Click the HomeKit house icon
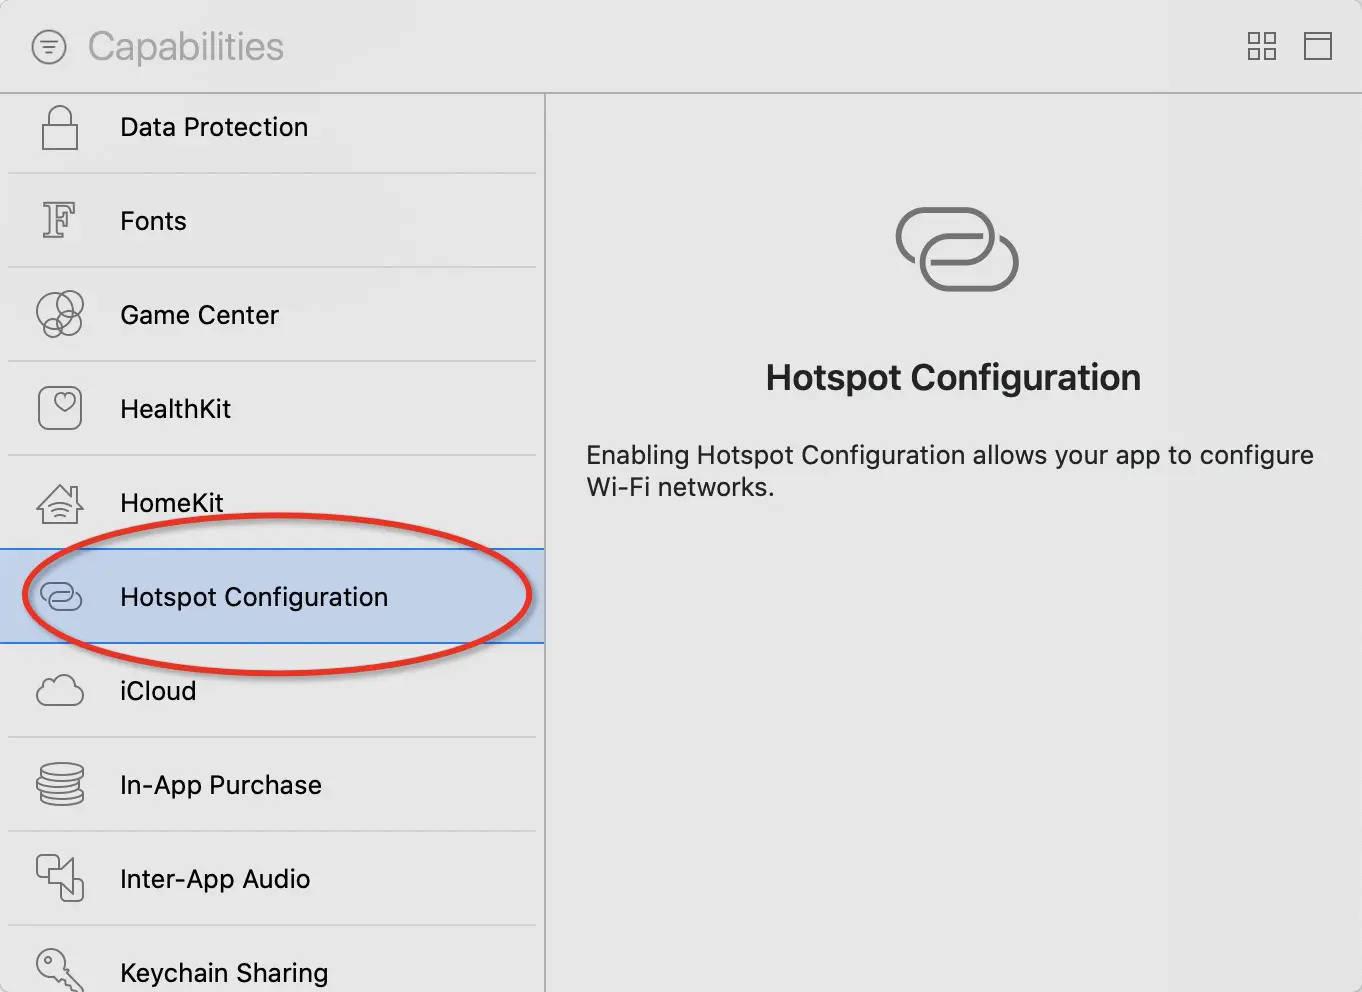The height and width of the screenshot is (992, 1362). (60, 502)
